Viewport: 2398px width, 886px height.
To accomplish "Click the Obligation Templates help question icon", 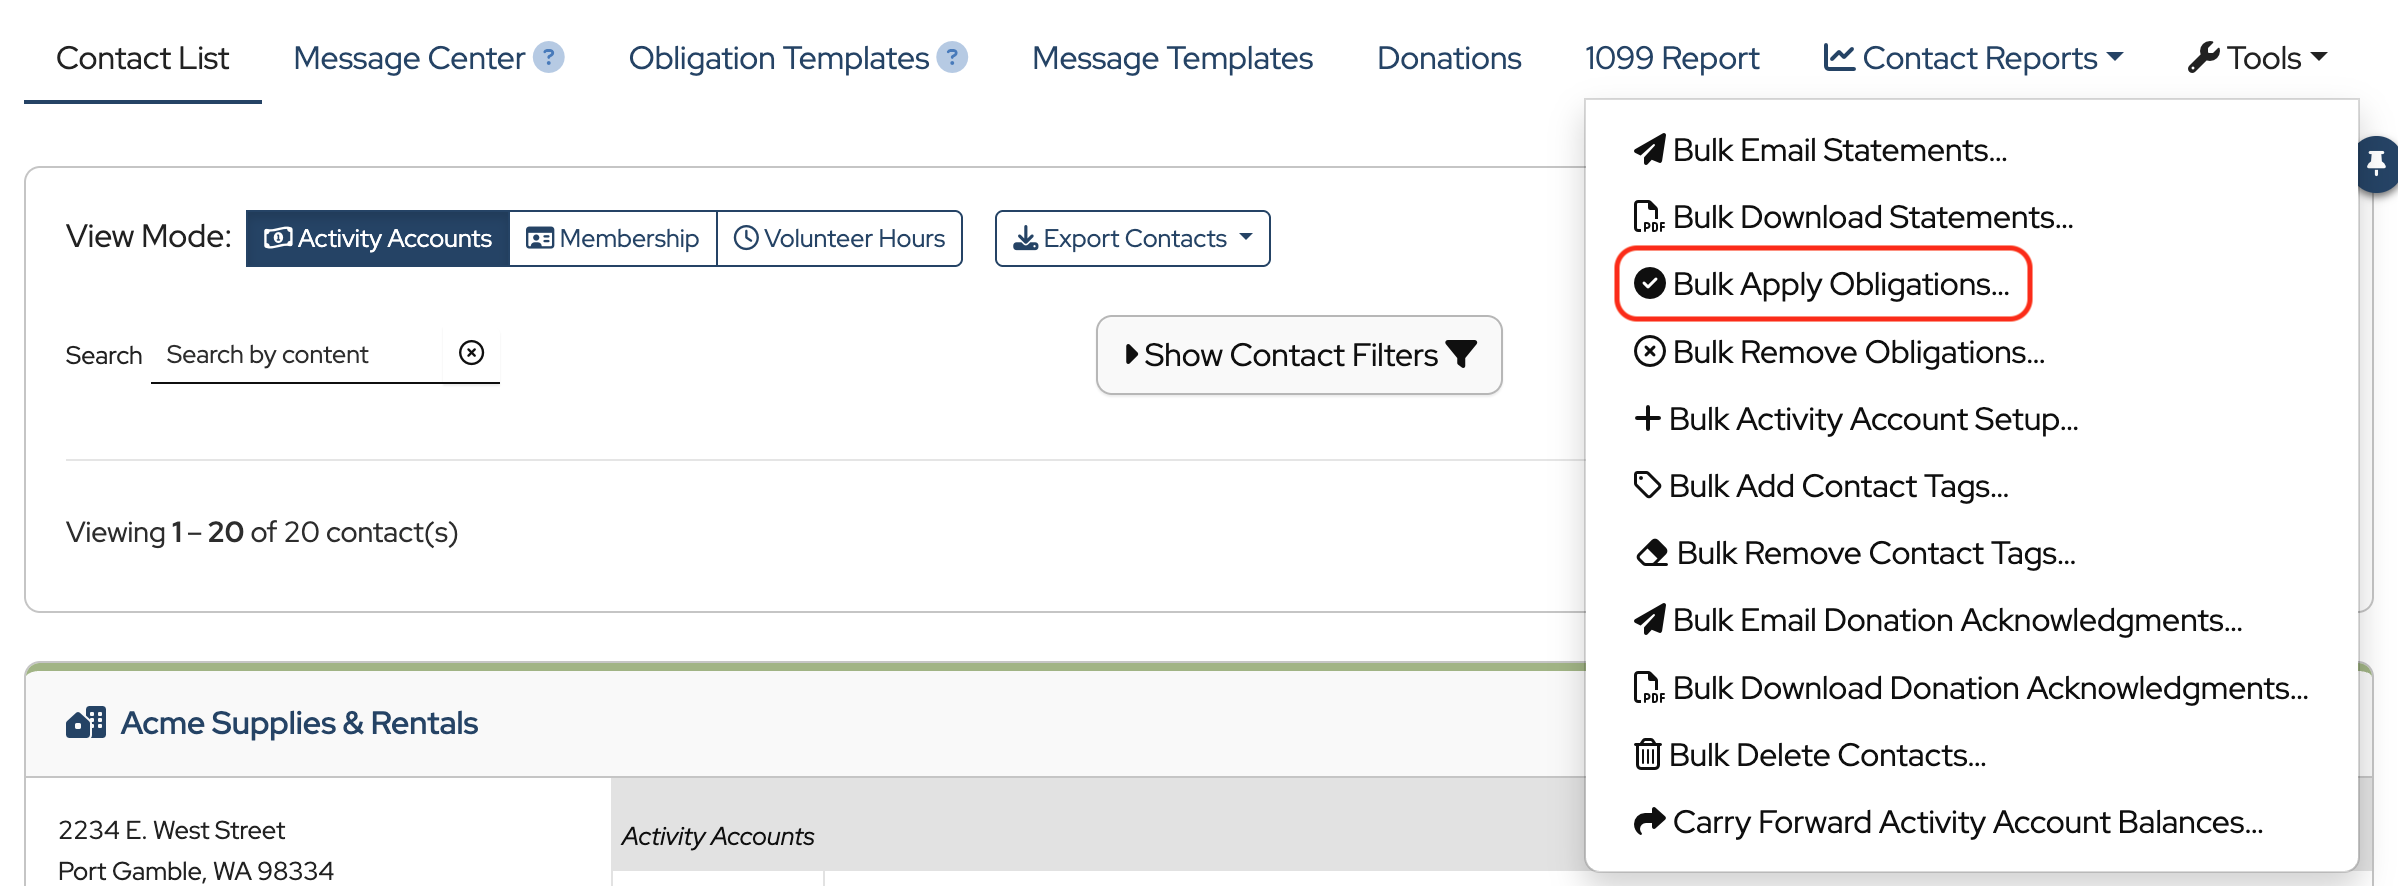I will click(953, 57).
